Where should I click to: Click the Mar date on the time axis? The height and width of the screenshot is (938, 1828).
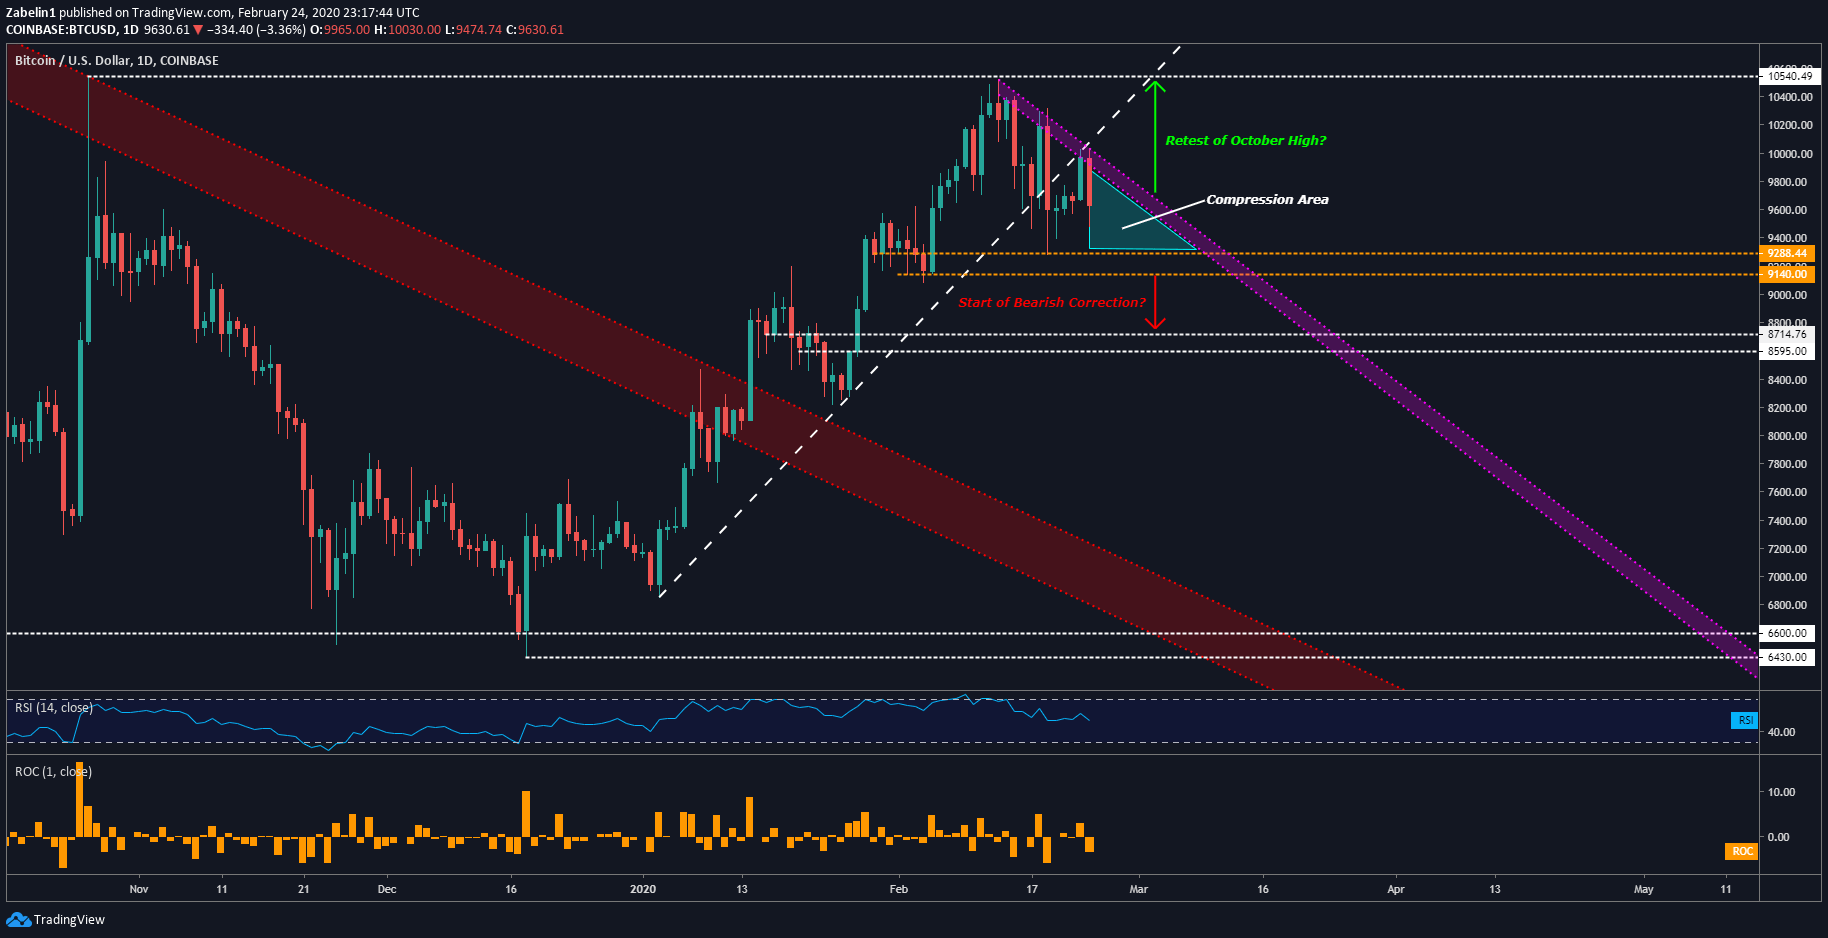(x=1139, y=889)
